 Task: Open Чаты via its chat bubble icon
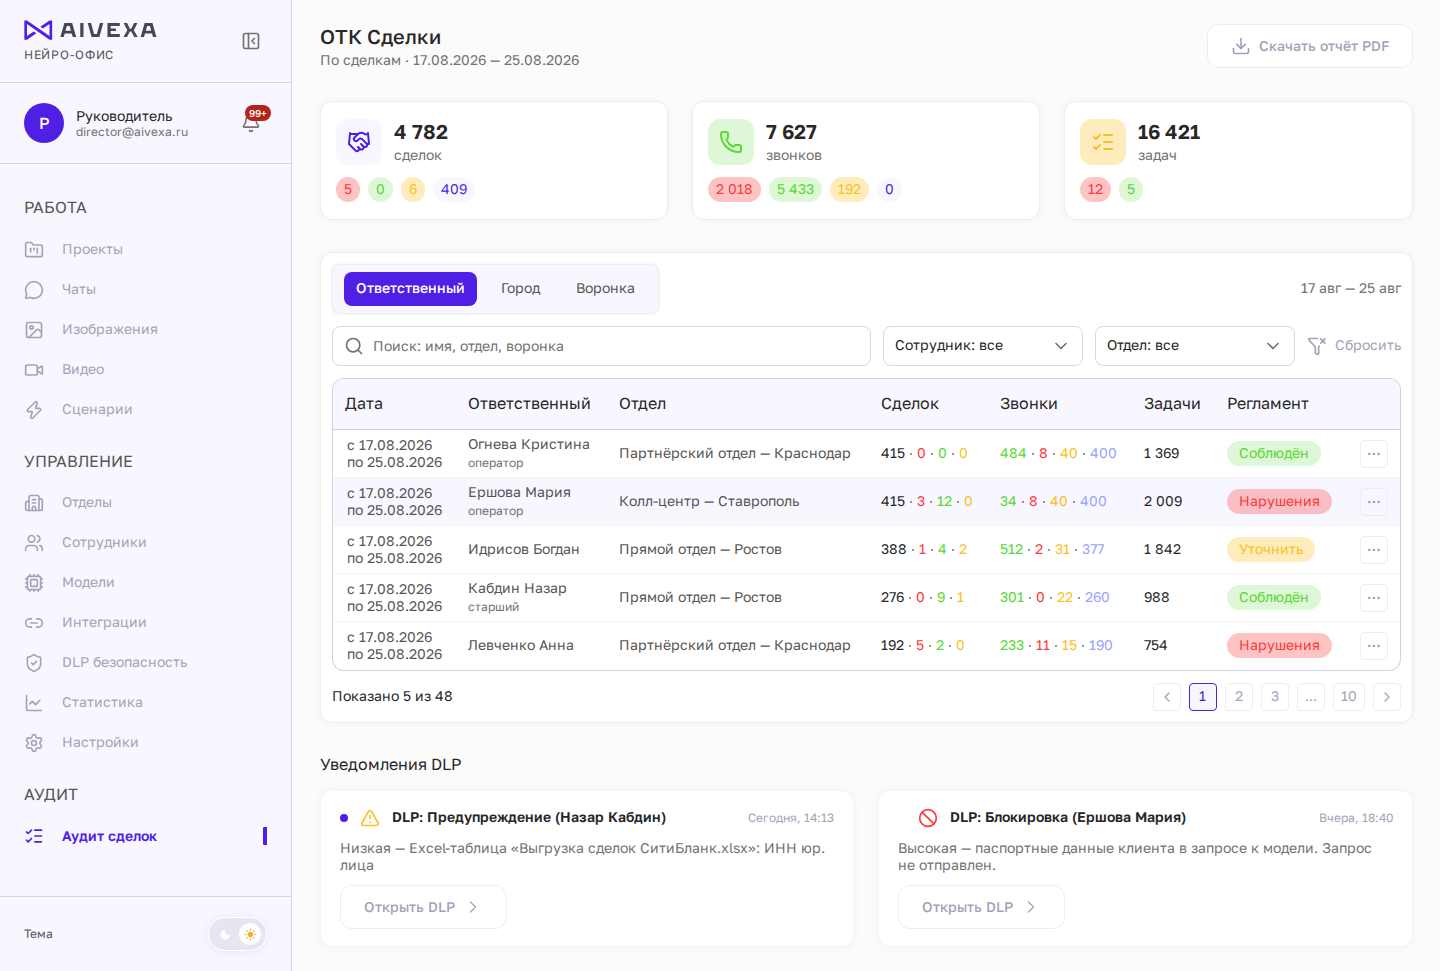coord(34,289)
